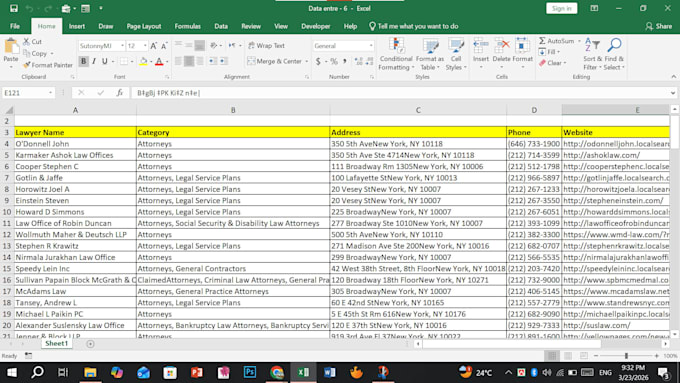Click the AutoSum sigma icon
The image size is (680, 383).
(x=542, y=41)
